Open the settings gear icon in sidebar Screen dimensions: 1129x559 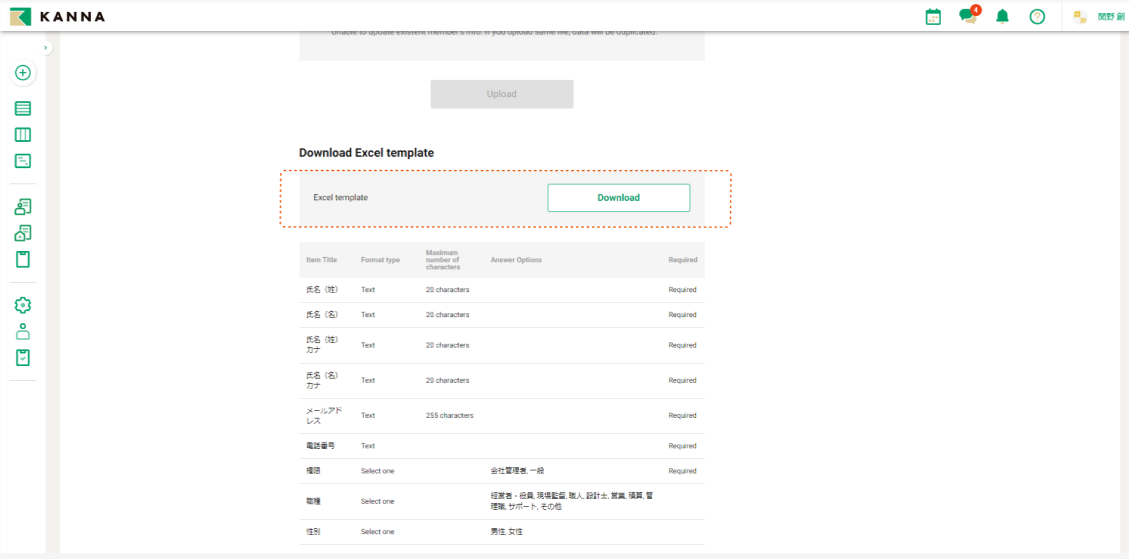(x=23, y=305)
